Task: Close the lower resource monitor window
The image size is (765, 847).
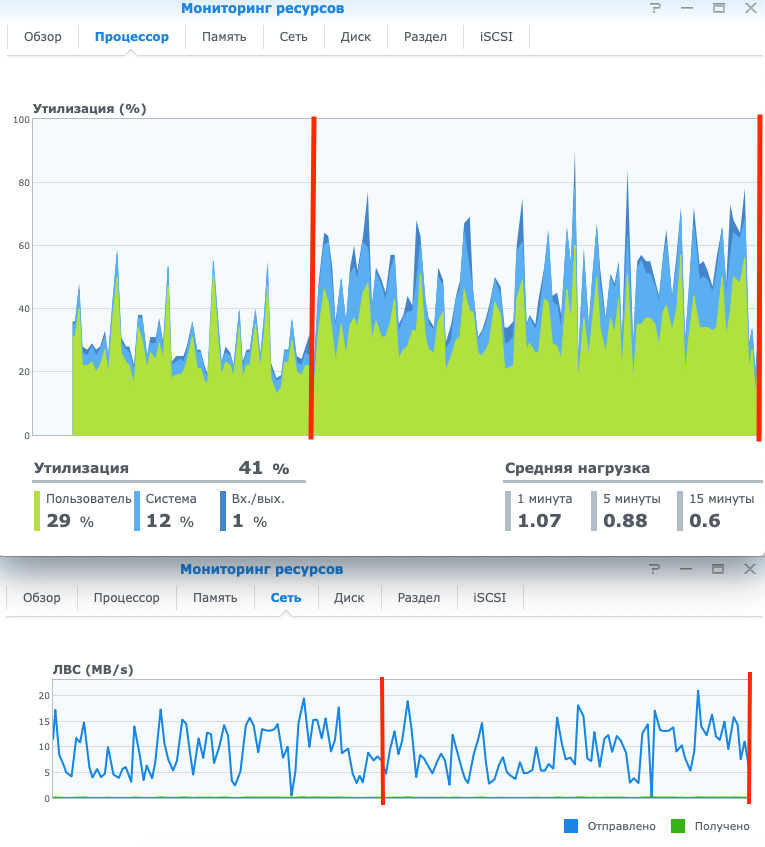Action: 750,569
